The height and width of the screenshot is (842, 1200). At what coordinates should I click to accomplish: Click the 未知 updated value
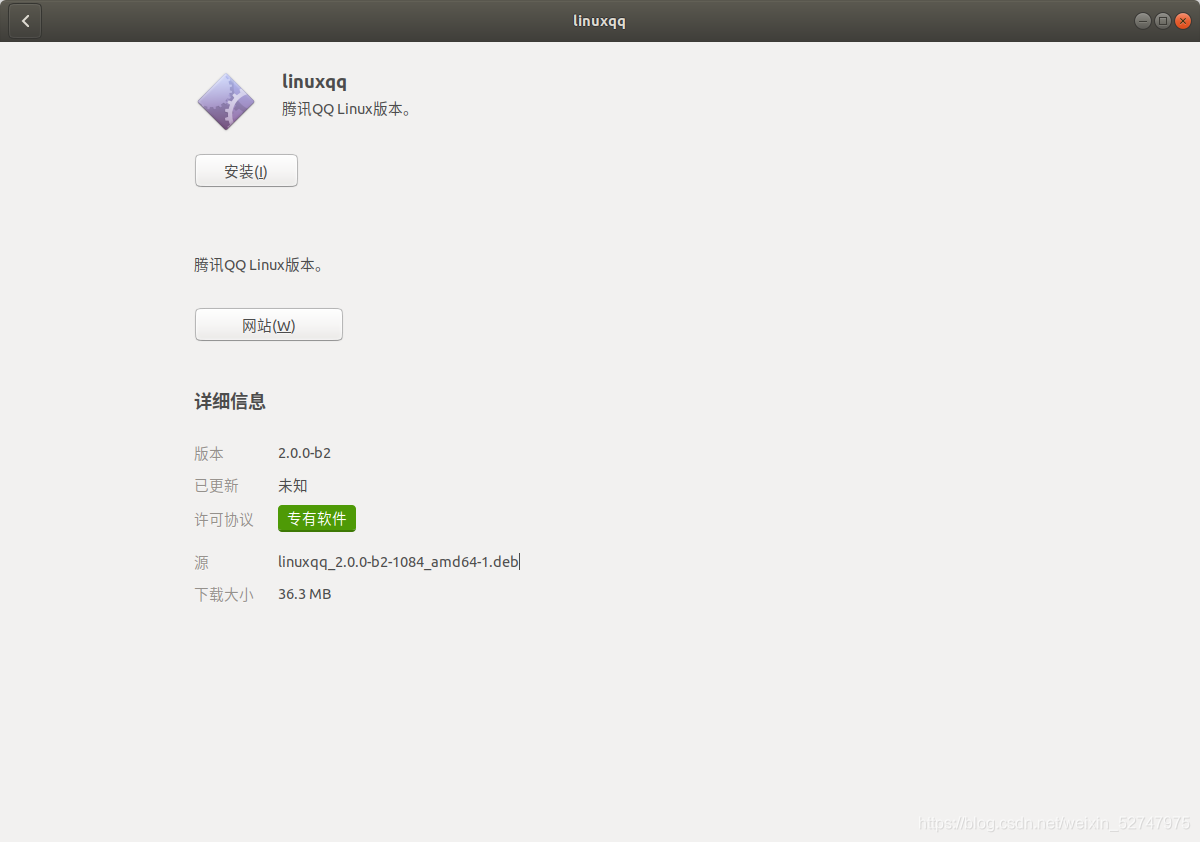click(293, 486)
